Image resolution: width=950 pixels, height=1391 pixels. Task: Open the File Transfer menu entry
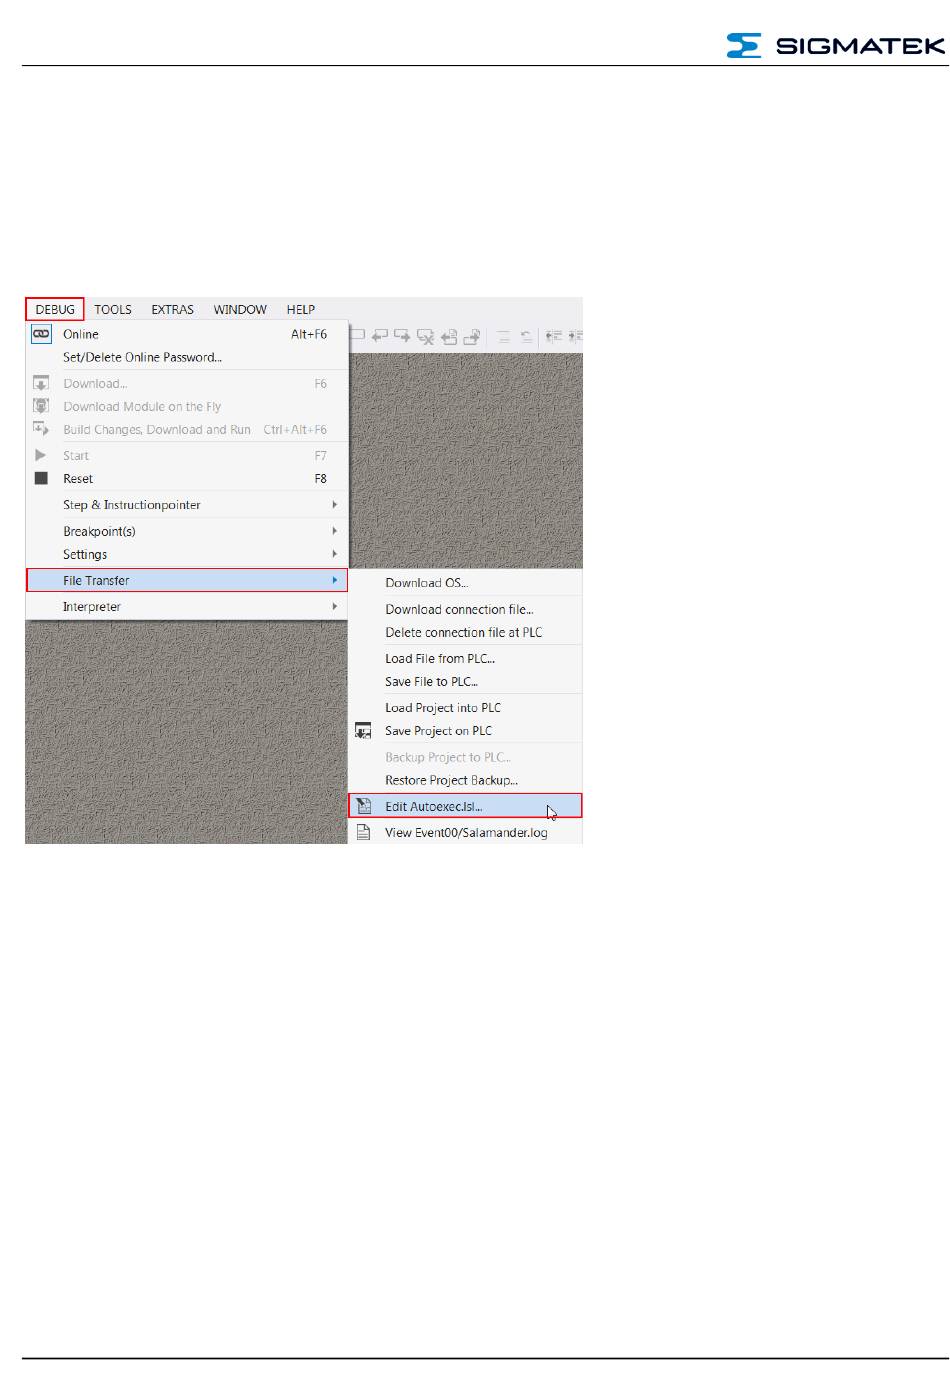[187, 580]
